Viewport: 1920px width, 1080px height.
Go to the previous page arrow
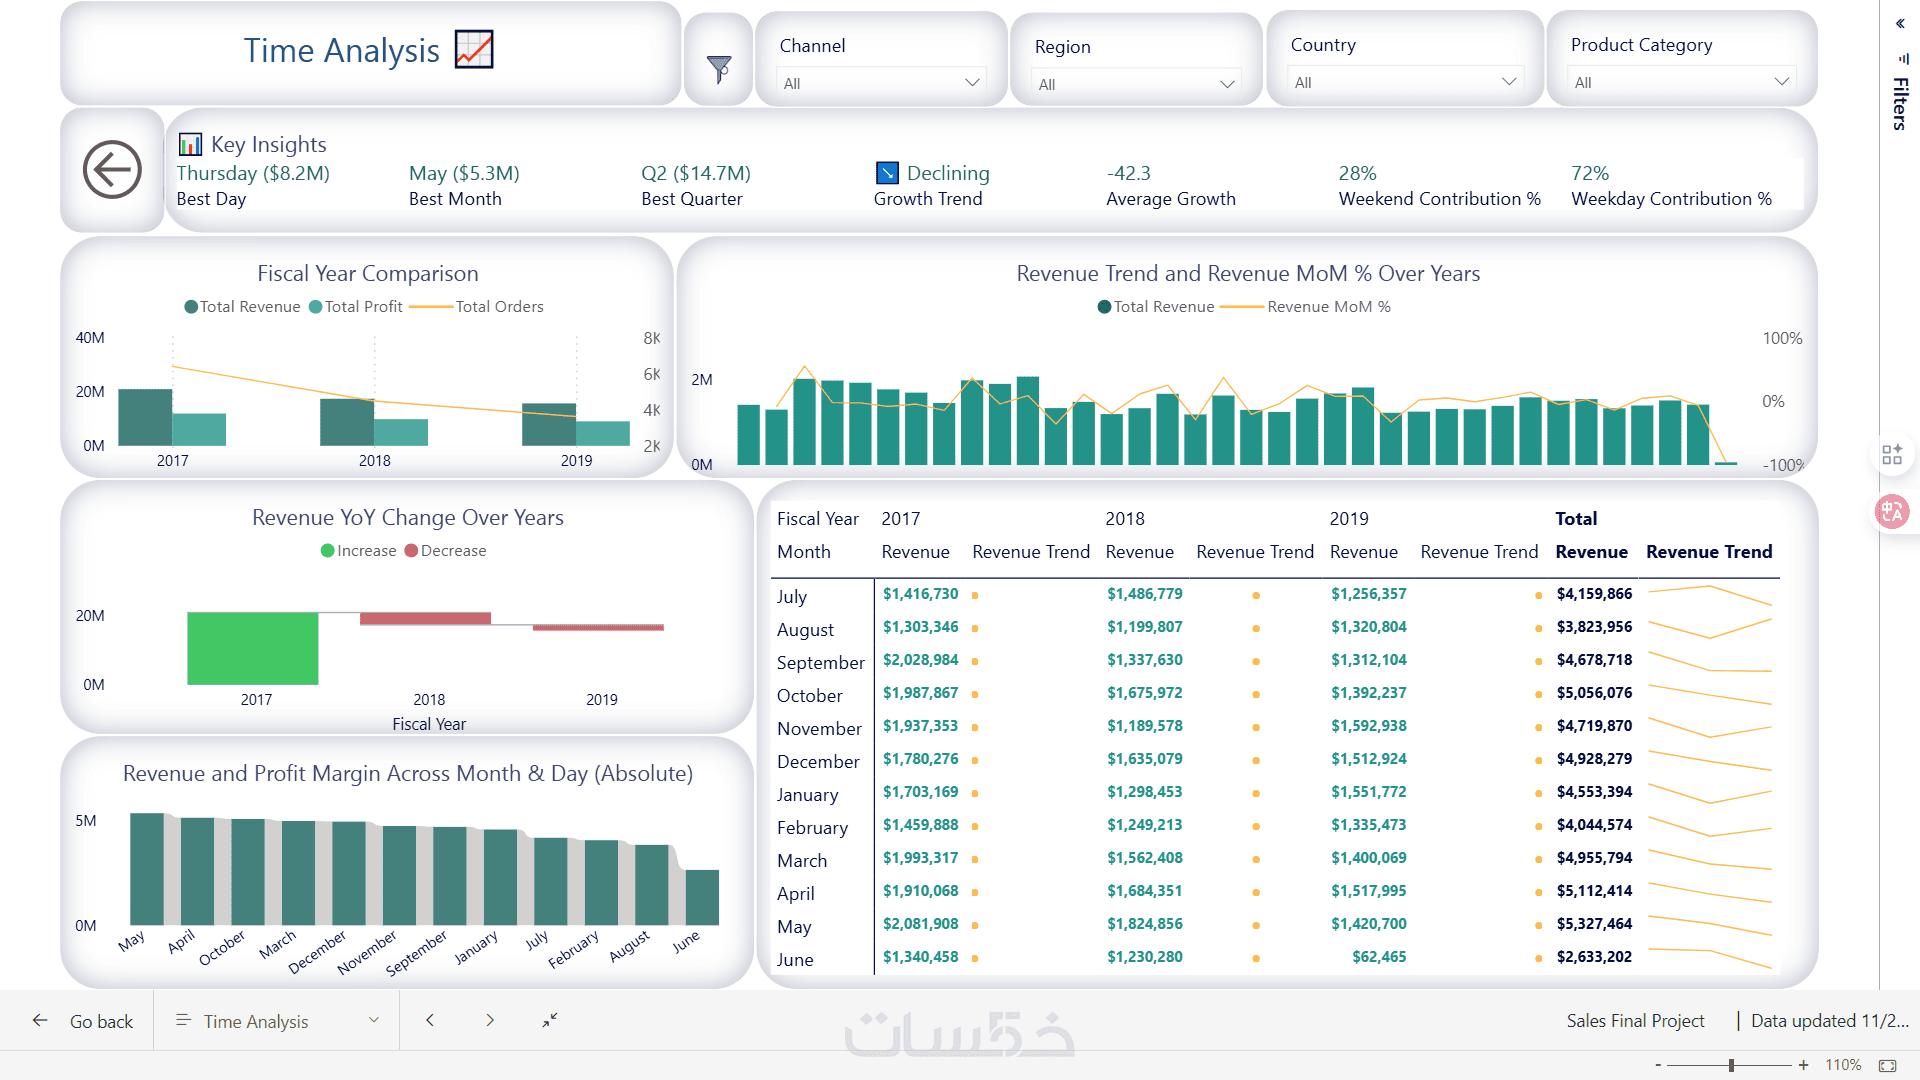click(430, 1020)
